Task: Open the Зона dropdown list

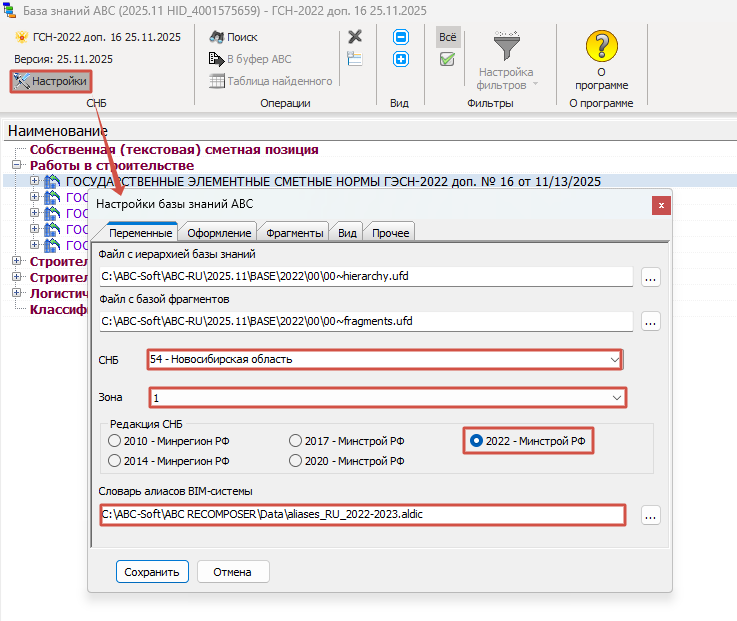Action: 387,398
